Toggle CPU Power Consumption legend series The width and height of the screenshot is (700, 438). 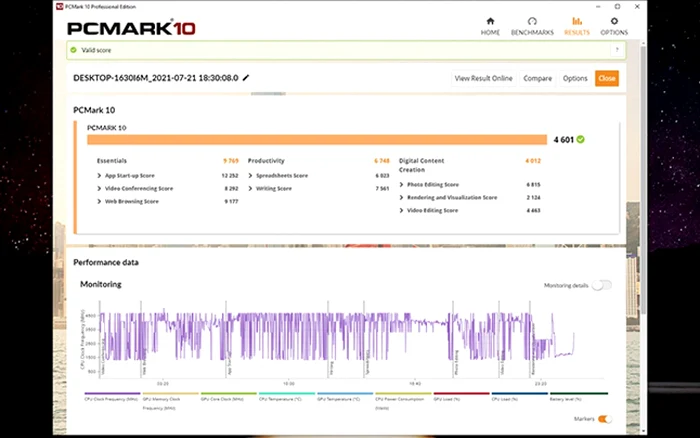point(403,400)
